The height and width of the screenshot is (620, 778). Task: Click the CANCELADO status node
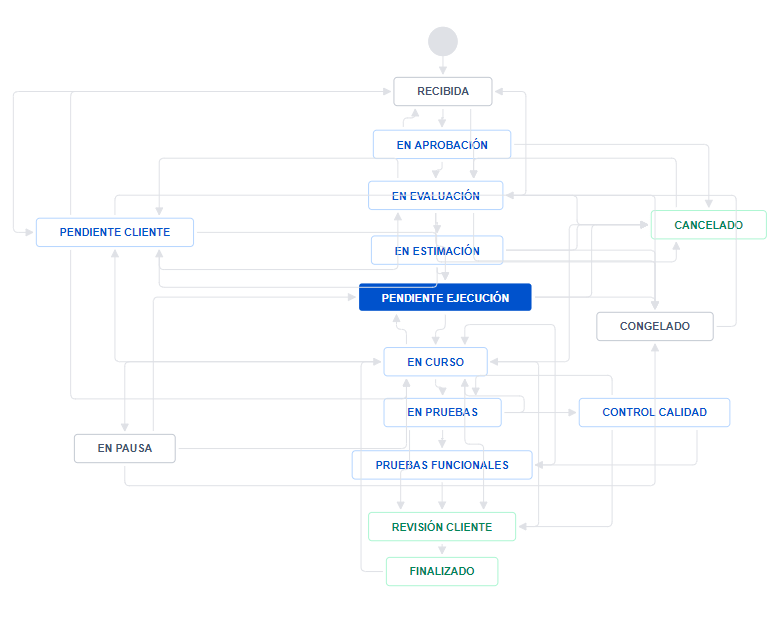[708, 225]
